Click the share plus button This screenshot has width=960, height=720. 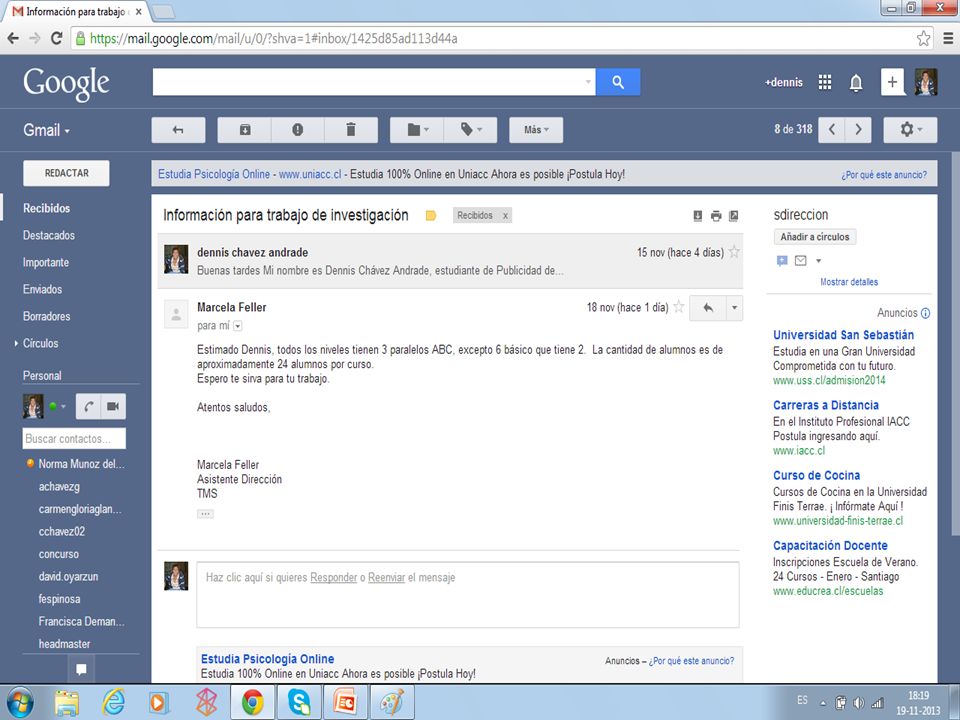pos(892,82)
